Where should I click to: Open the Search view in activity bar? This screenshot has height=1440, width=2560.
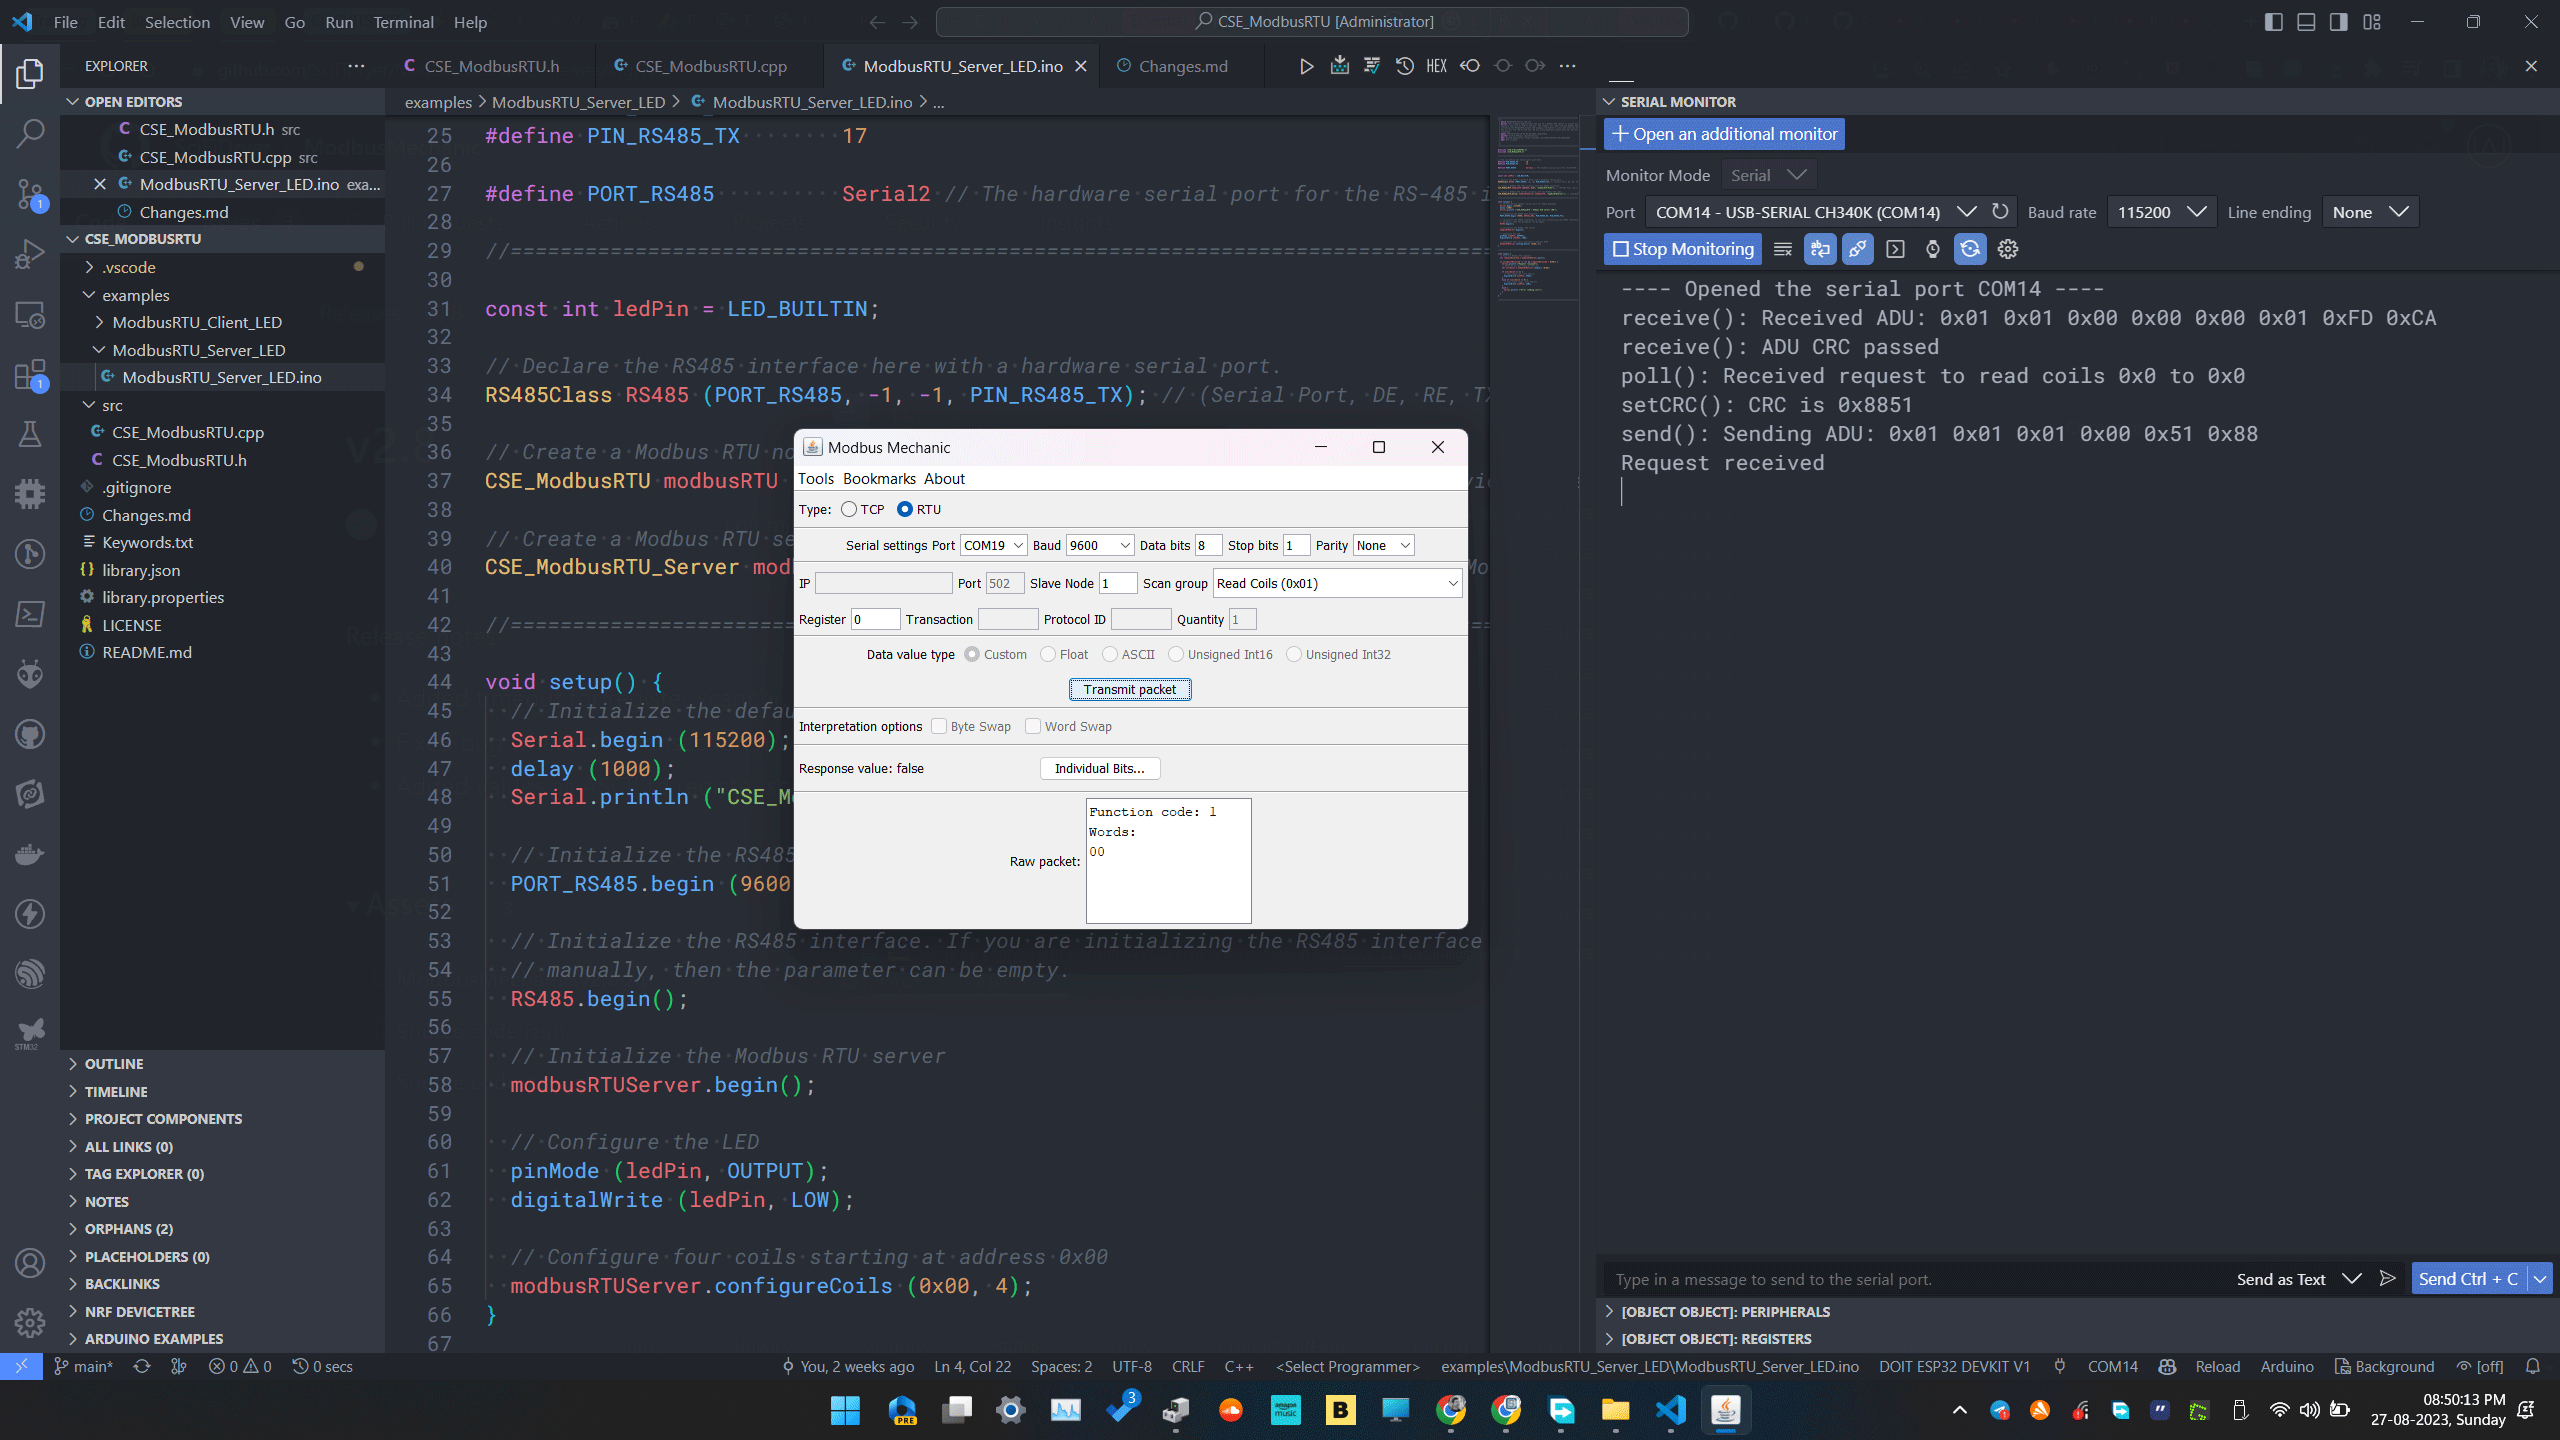click(30, 133)
